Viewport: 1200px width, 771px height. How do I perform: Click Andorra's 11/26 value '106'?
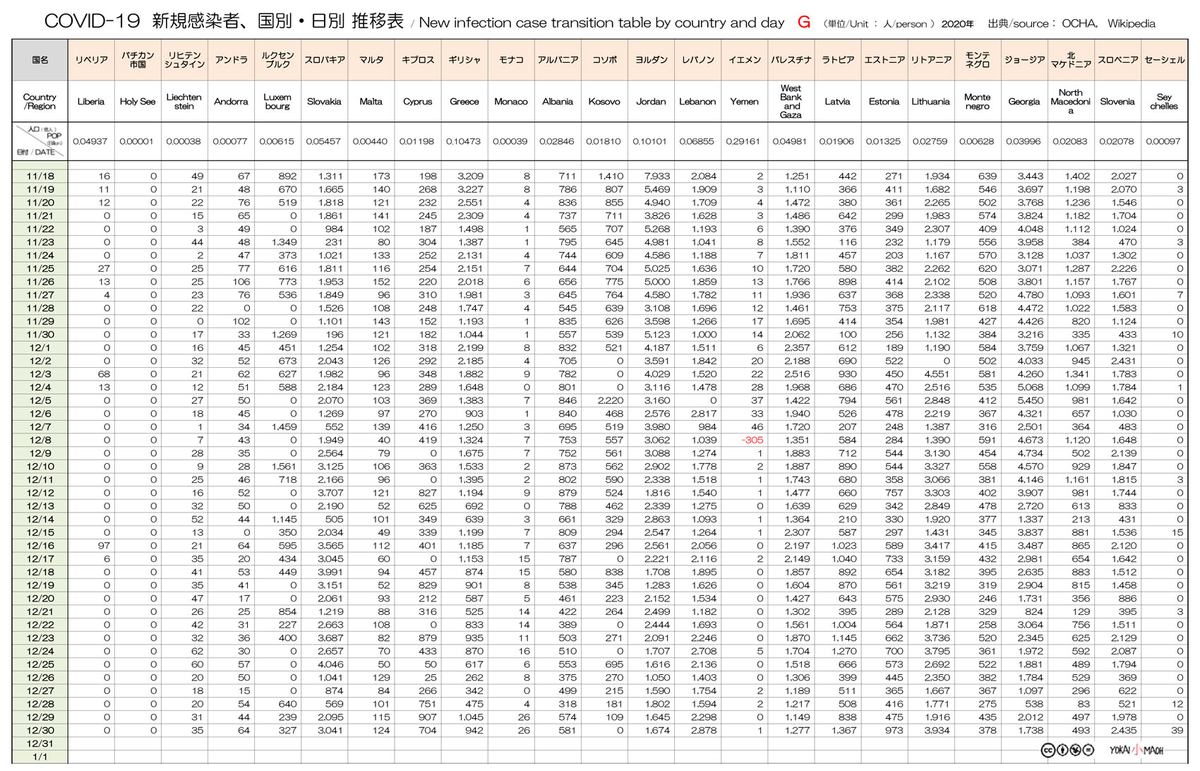pyautogui.click(x=240, y=280)
